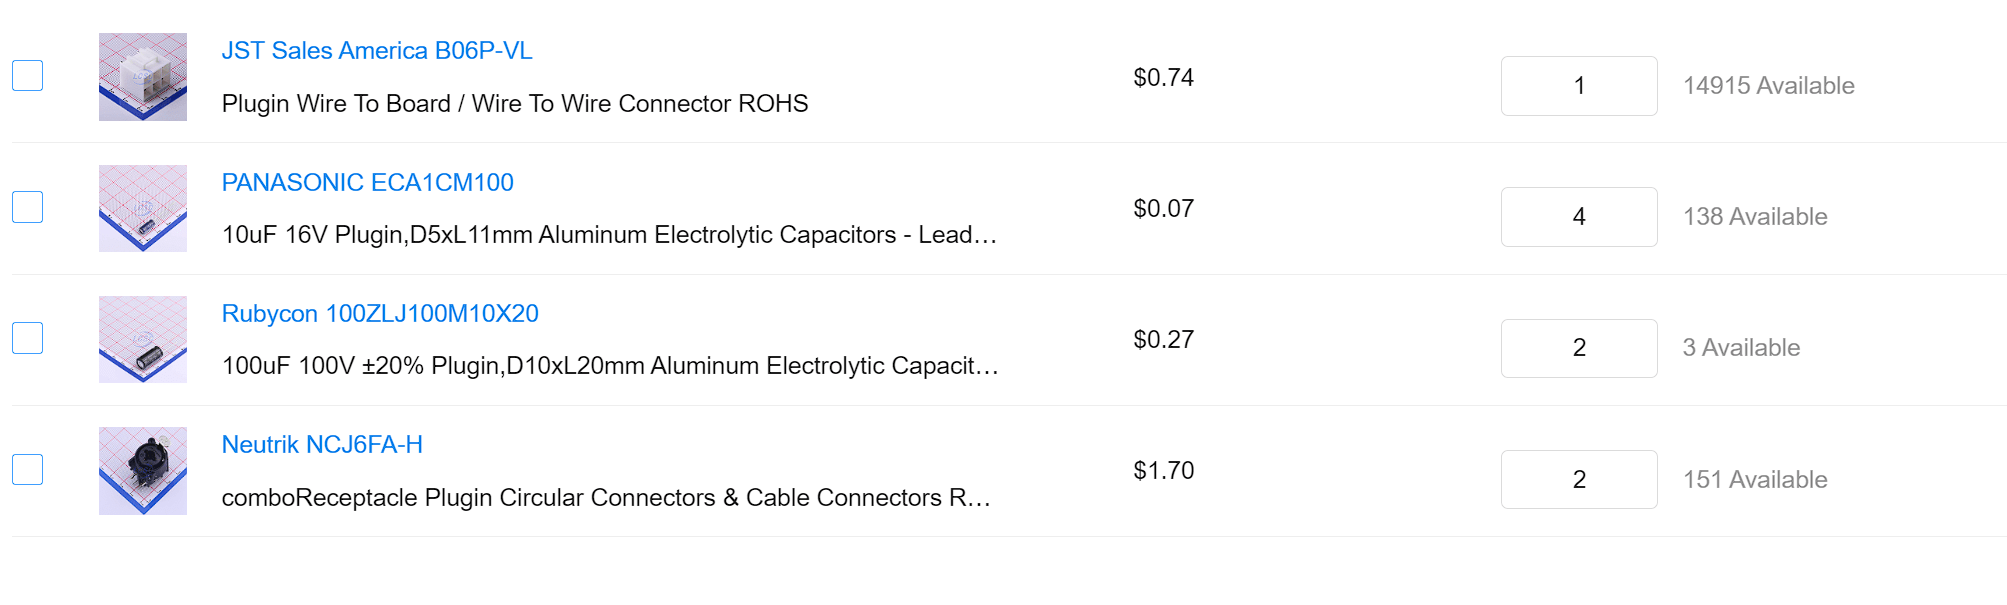This screenshot has width=2007, height=605.
Task: Edit the quantity box showing 4
Action: click(x=1579, y=217)
